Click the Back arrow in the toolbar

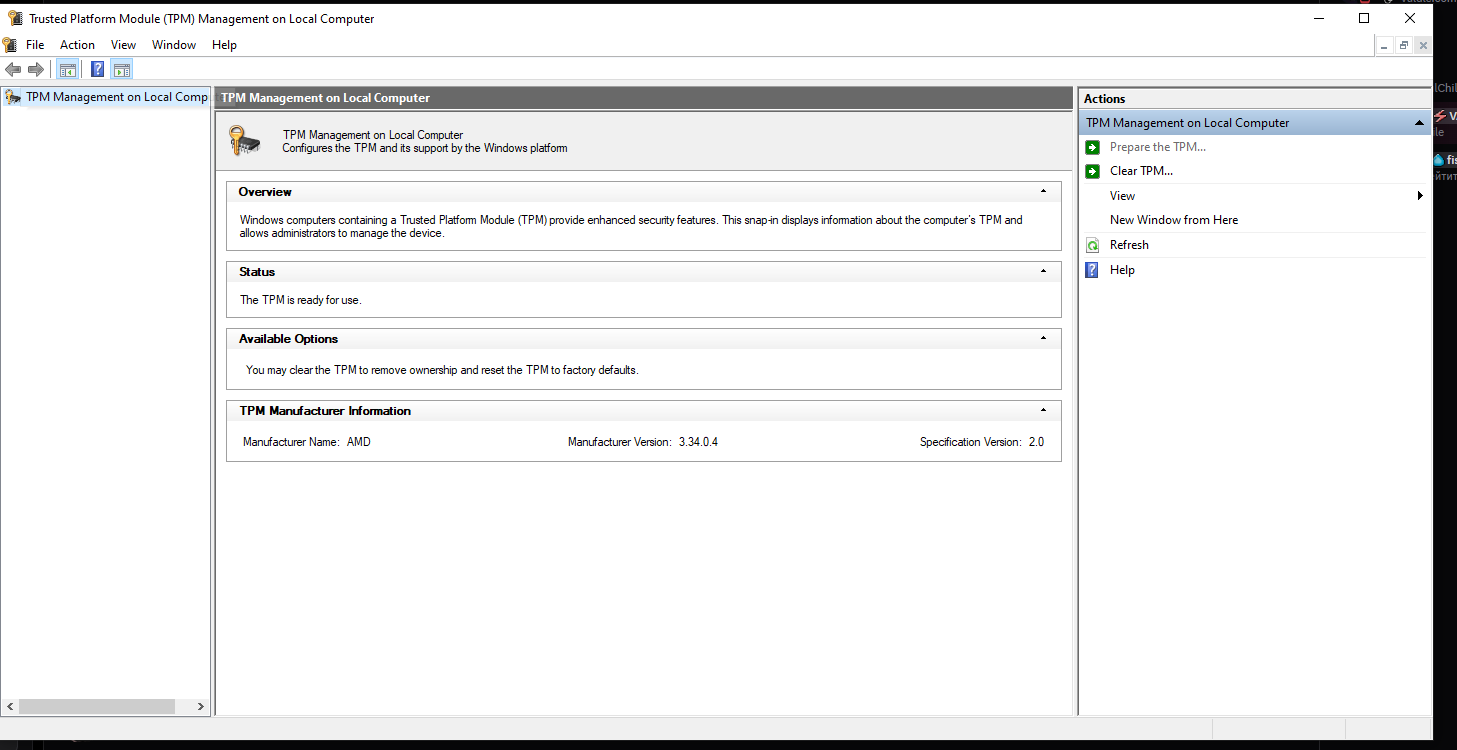tap(13, 70)
